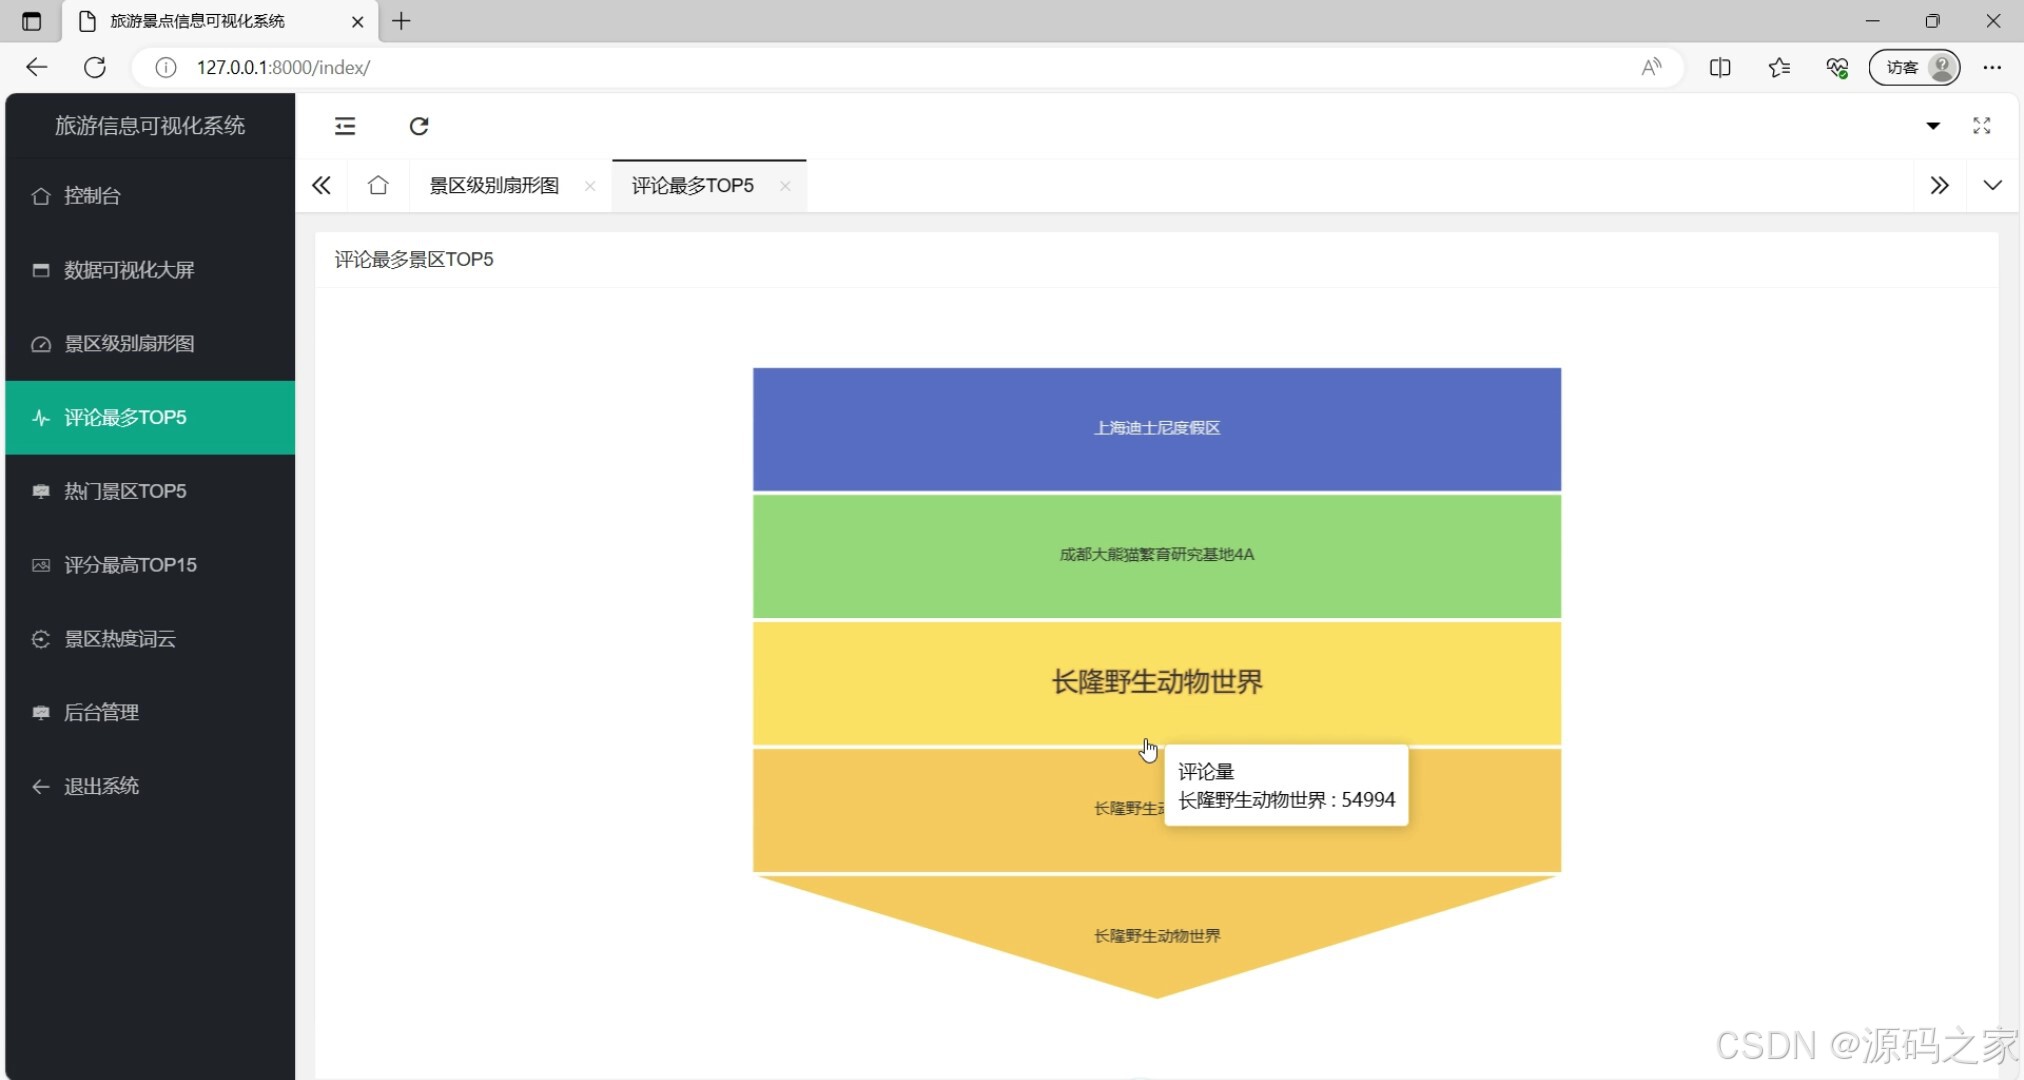Click the left double-chevron to scroll tabs
Image resolution: width=2024 pixels, height=1080 pixels.
[321, 185]
